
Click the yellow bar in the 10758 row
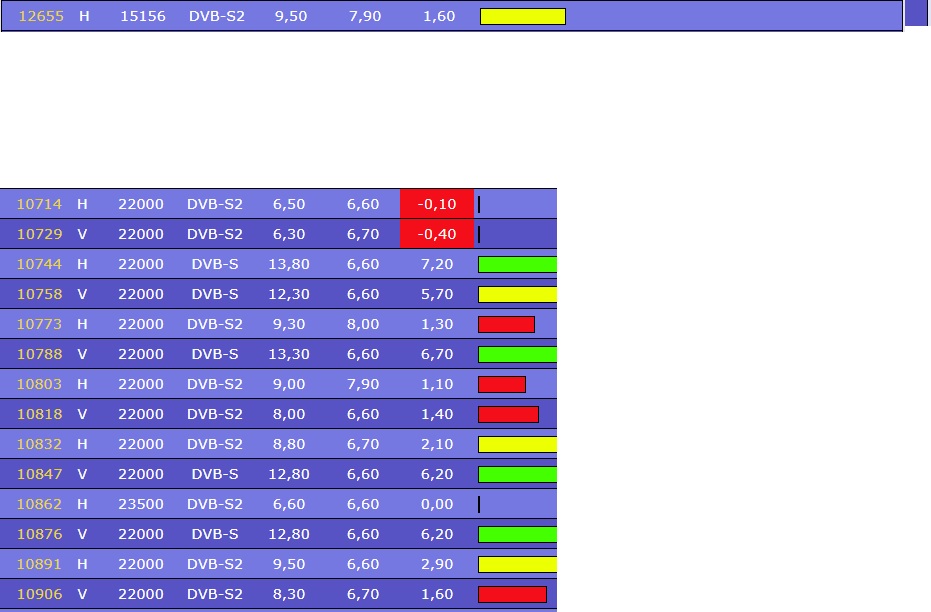click(517, 294)
